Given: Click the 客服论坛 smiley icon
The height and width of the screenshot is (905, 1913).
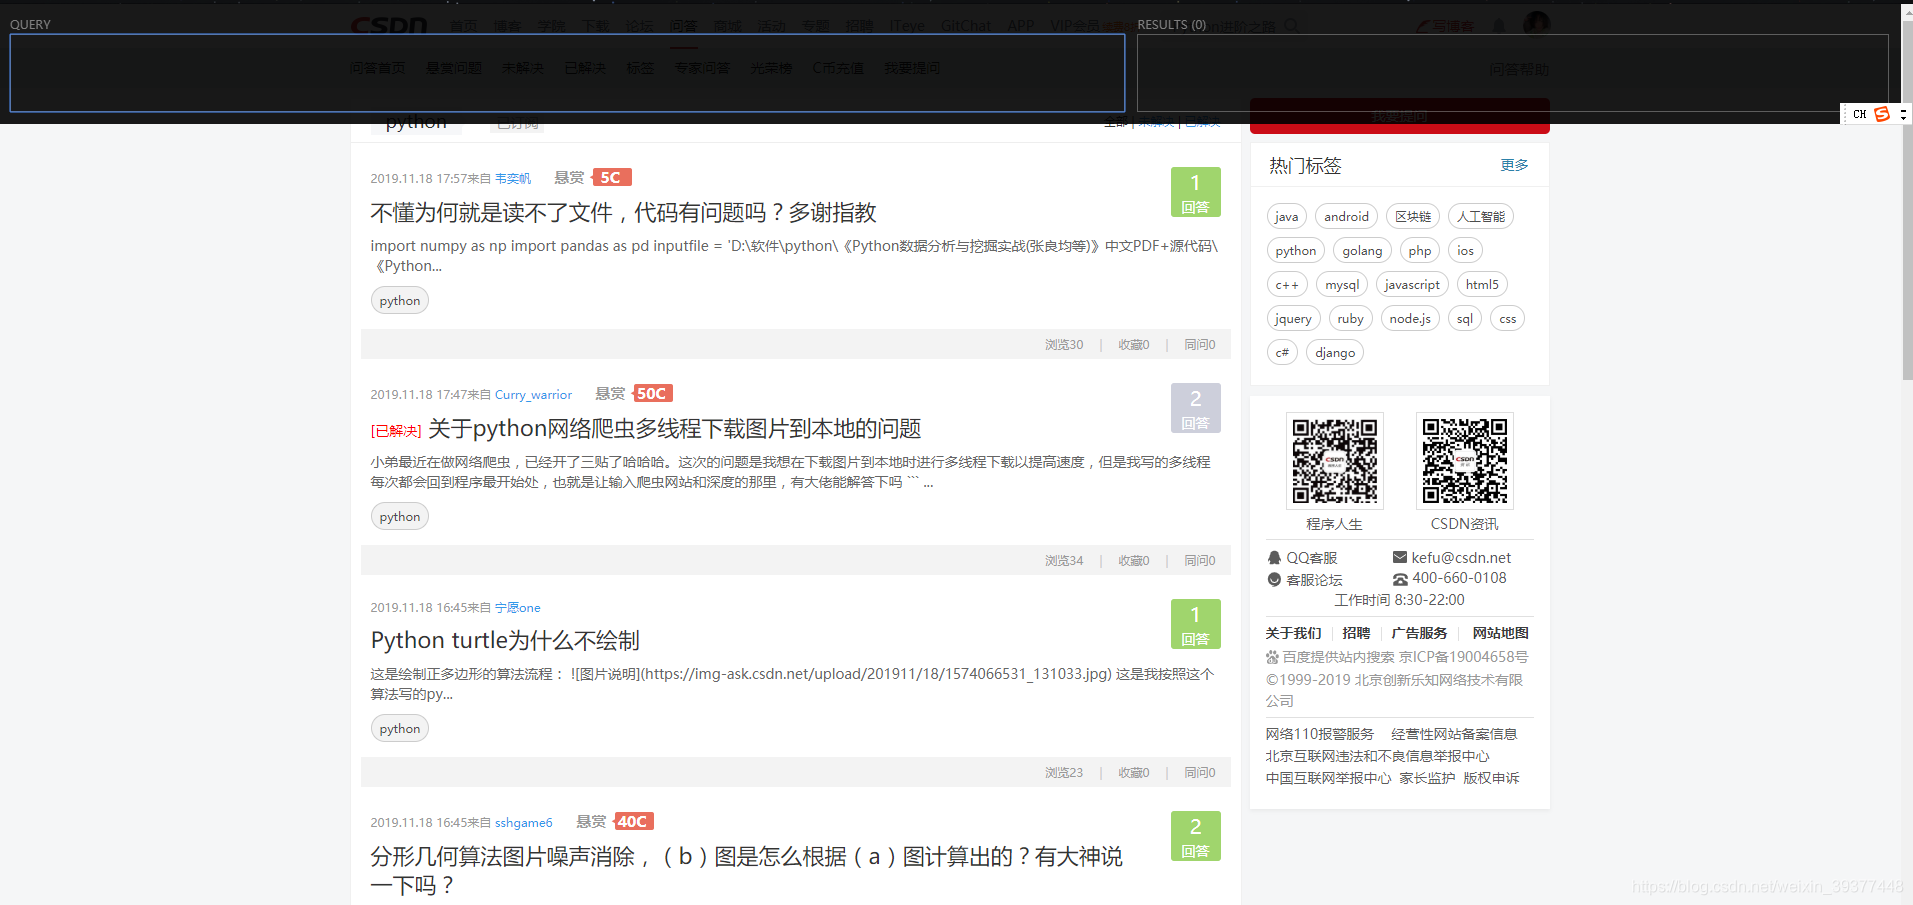Looking at the screenshot, I should [x=1273, y=580].
